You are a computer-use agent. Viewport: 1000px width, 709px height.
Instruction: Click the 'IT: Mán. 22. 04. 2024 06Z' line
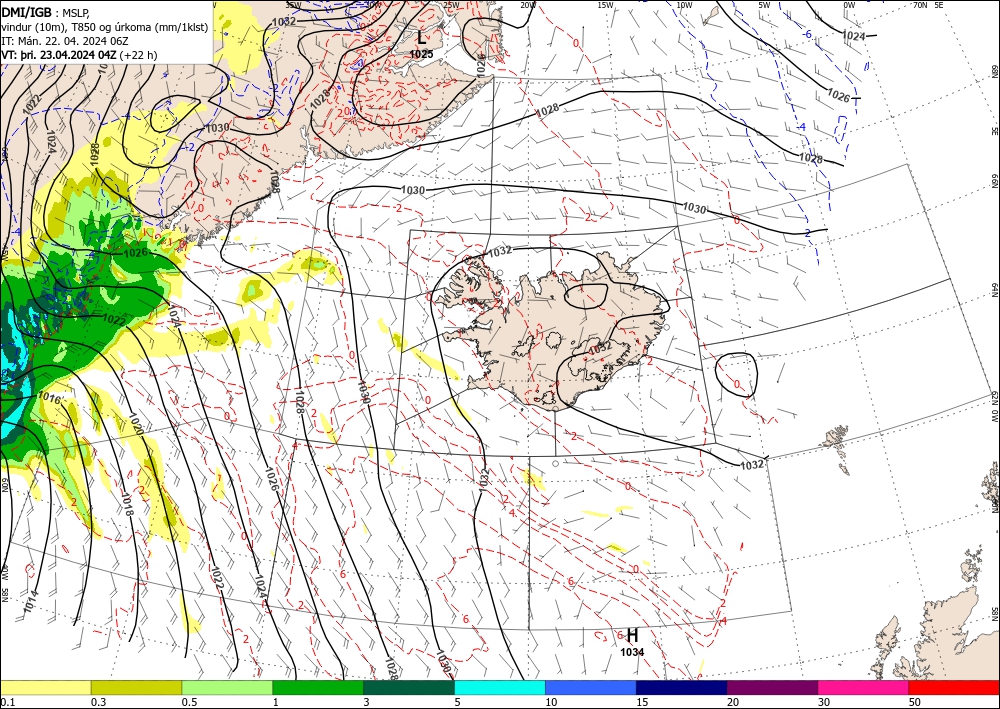point(65,41)
